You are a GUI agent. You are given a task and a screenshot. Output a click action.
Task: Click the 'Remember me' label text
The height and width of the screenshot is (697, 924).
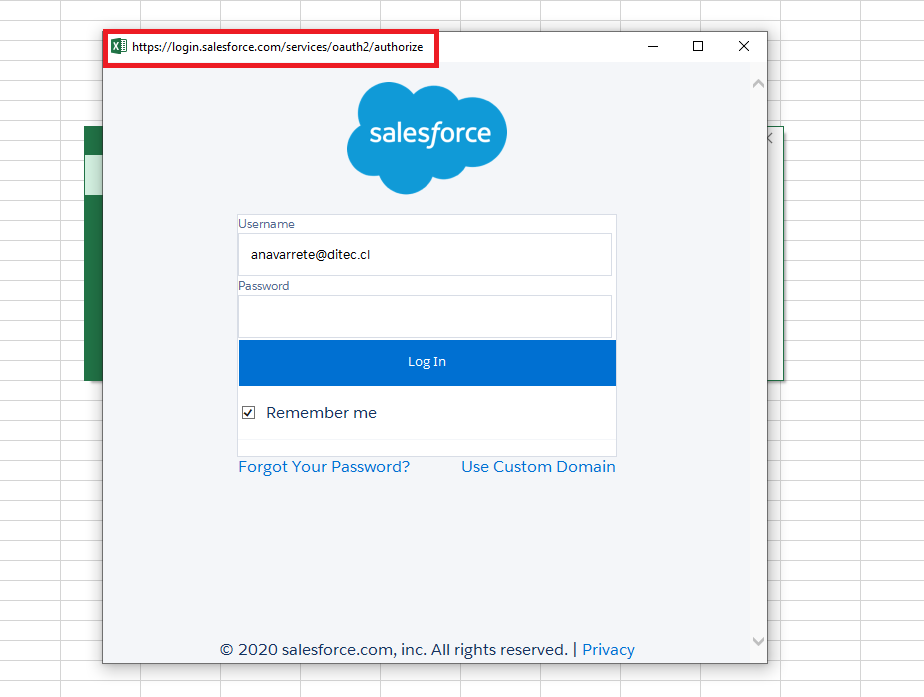click(x=321, y=412)
